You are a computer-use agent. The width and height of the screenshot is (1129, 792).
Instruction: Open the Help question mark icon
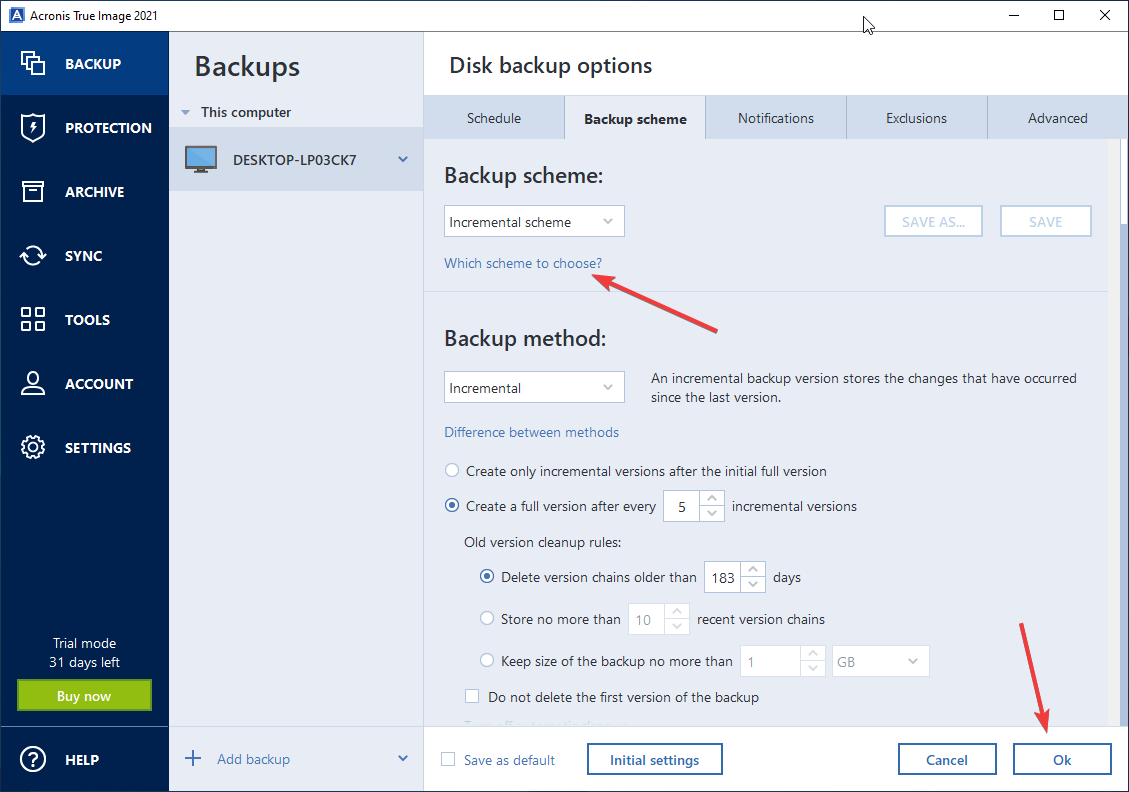pyautogui.click(x=33, y=760)
